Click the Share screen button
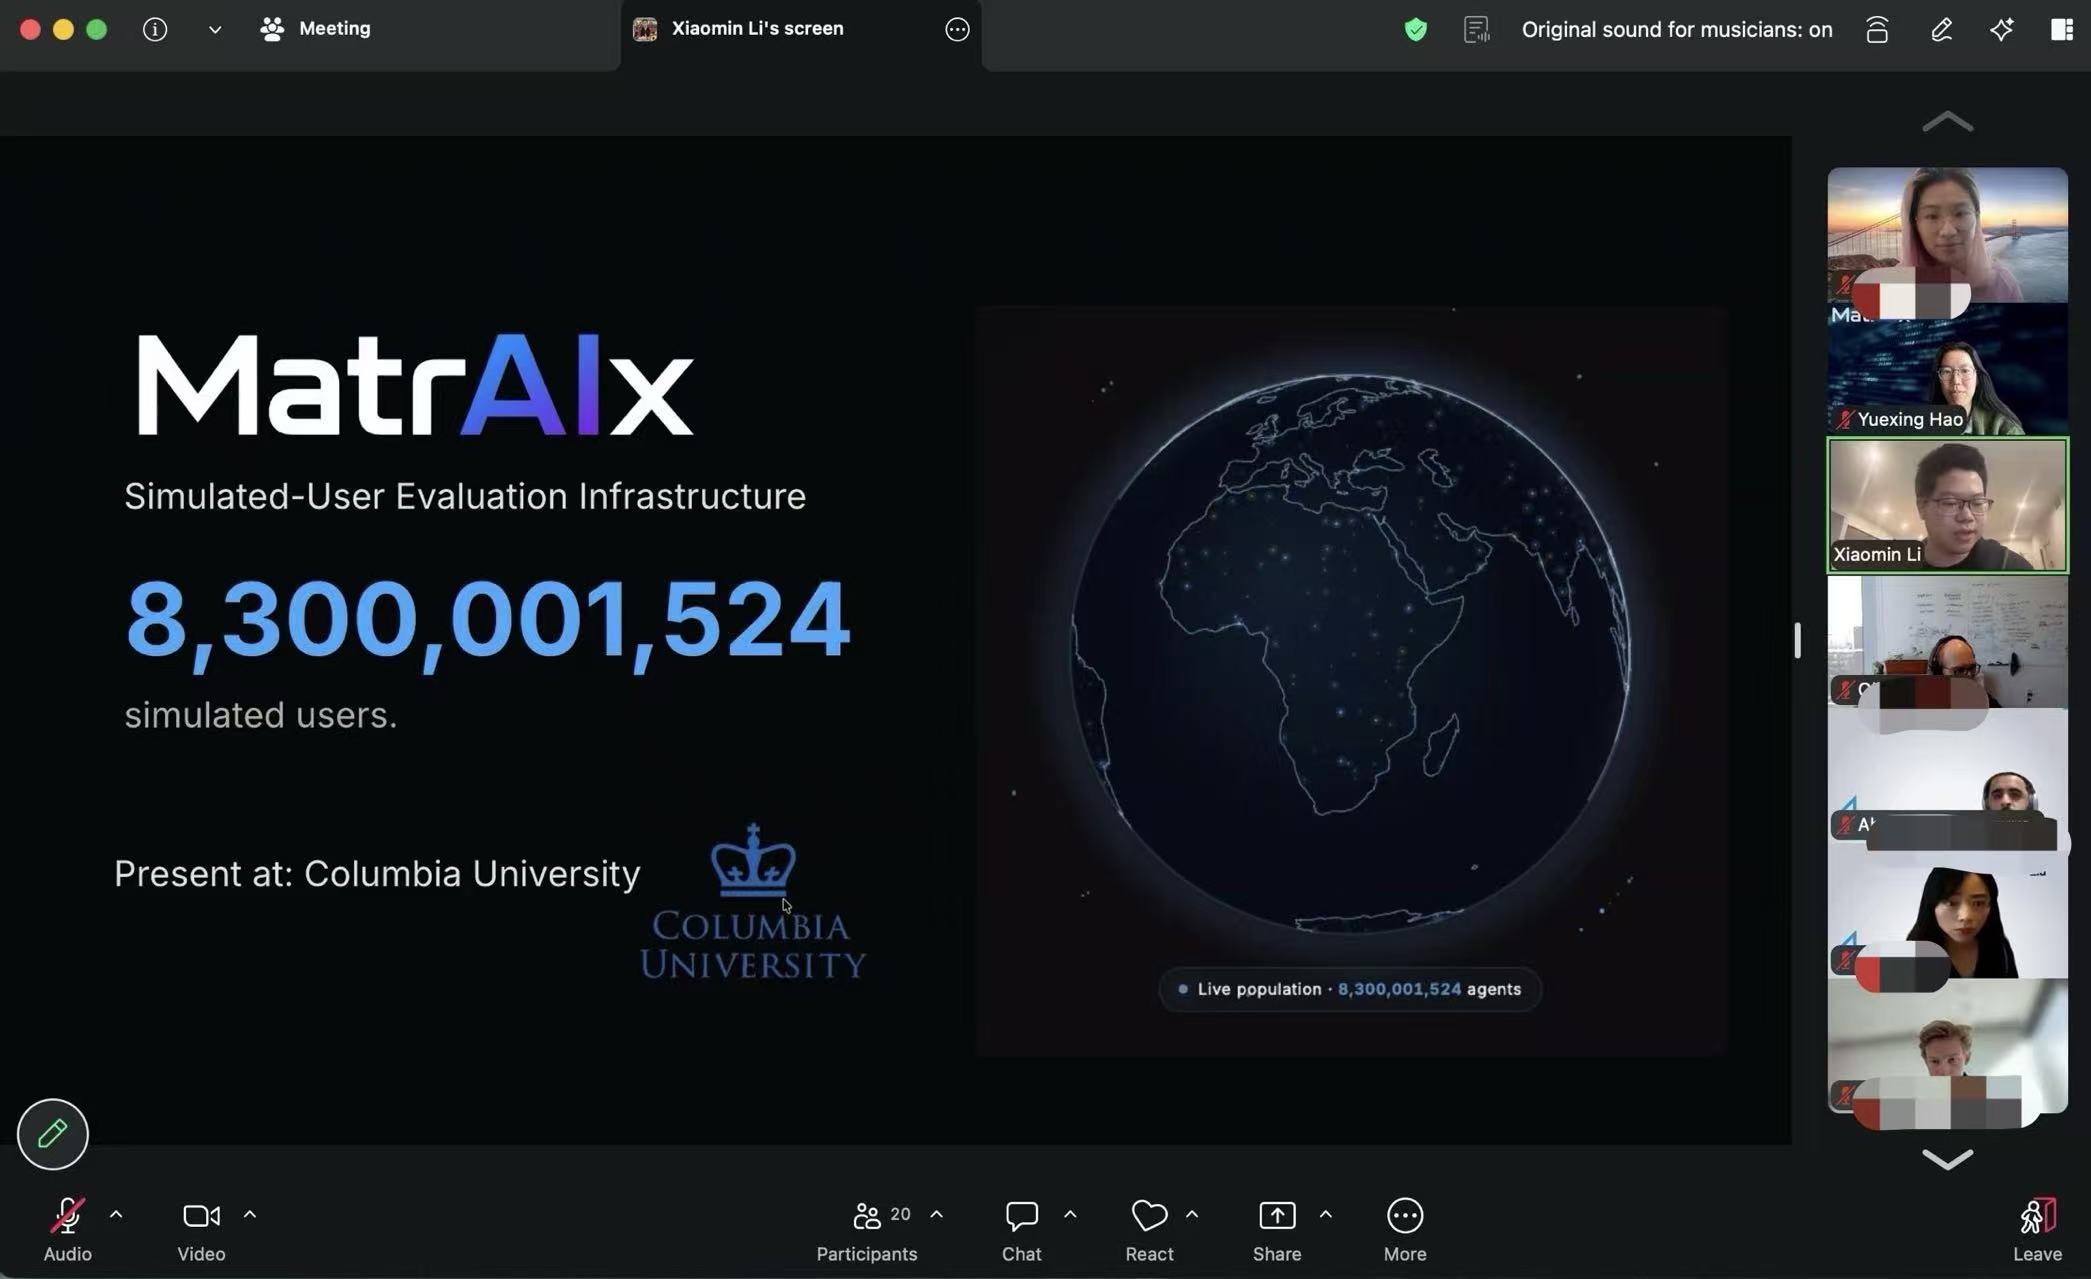The width and height of the screenshot is (2091, 1279). click(1277, 1230)
